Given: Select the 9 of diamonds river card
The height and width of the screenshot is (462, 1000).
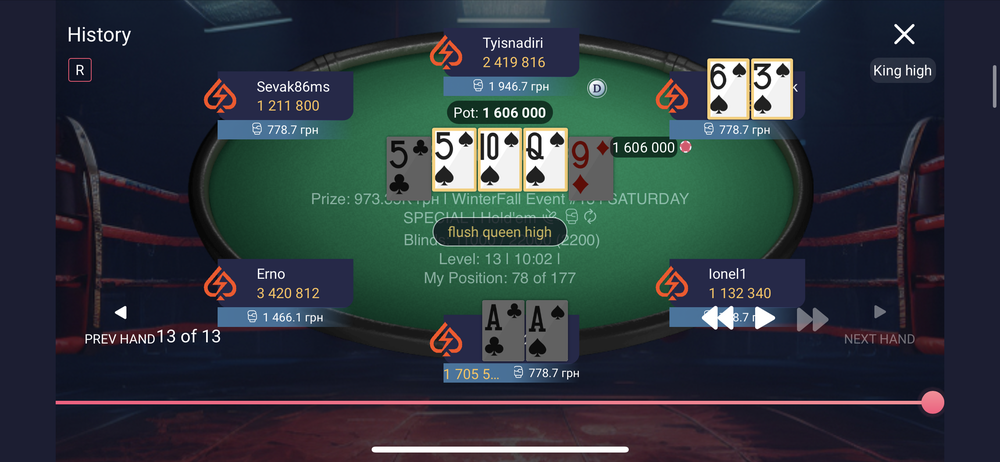Looking at the screenshot, I should (591, 164).
